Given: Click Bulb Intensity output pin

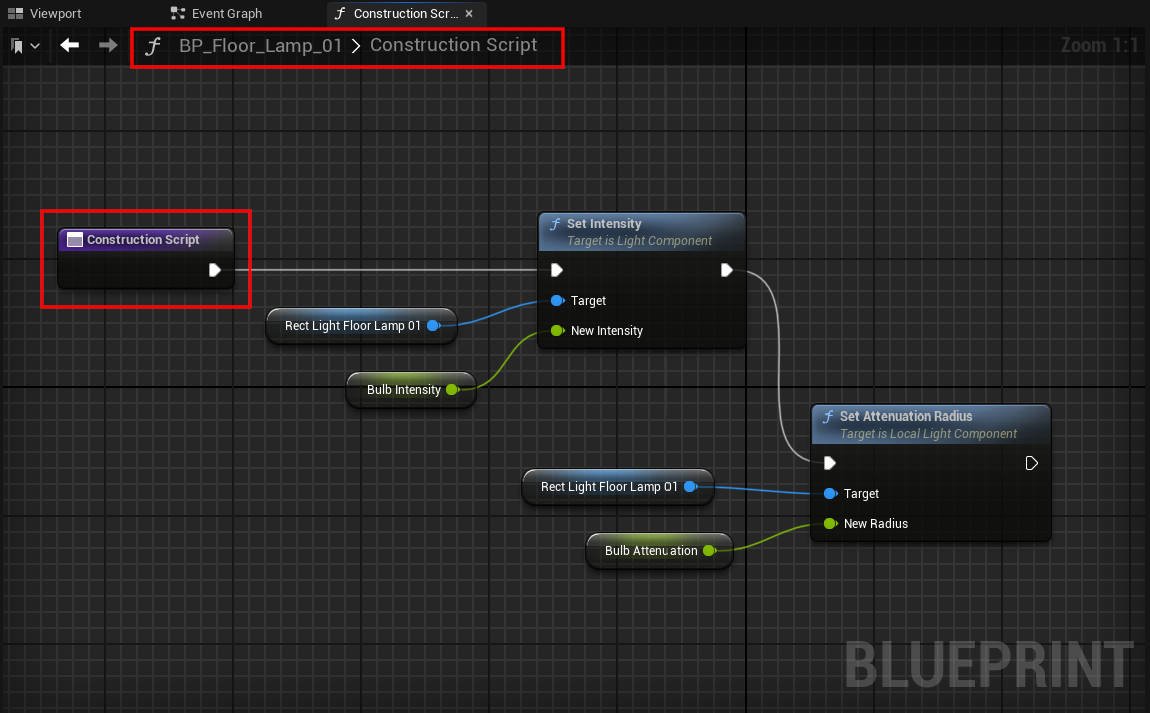Looking at the screenshot, I should coord(453,390).
